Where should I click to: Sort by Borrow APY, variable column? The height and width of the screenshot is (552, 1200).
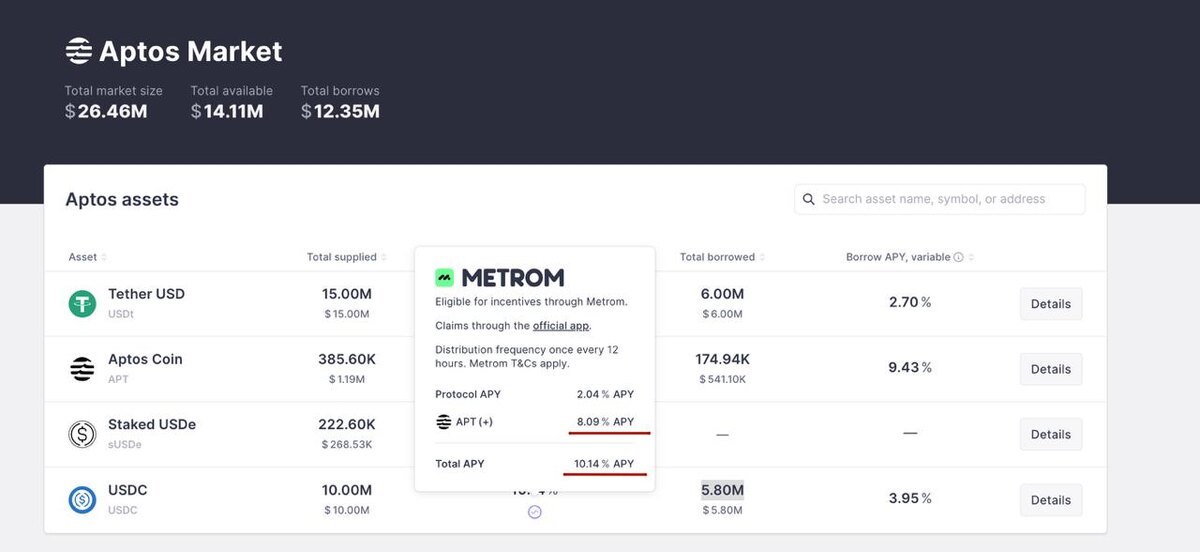[909, 257]
